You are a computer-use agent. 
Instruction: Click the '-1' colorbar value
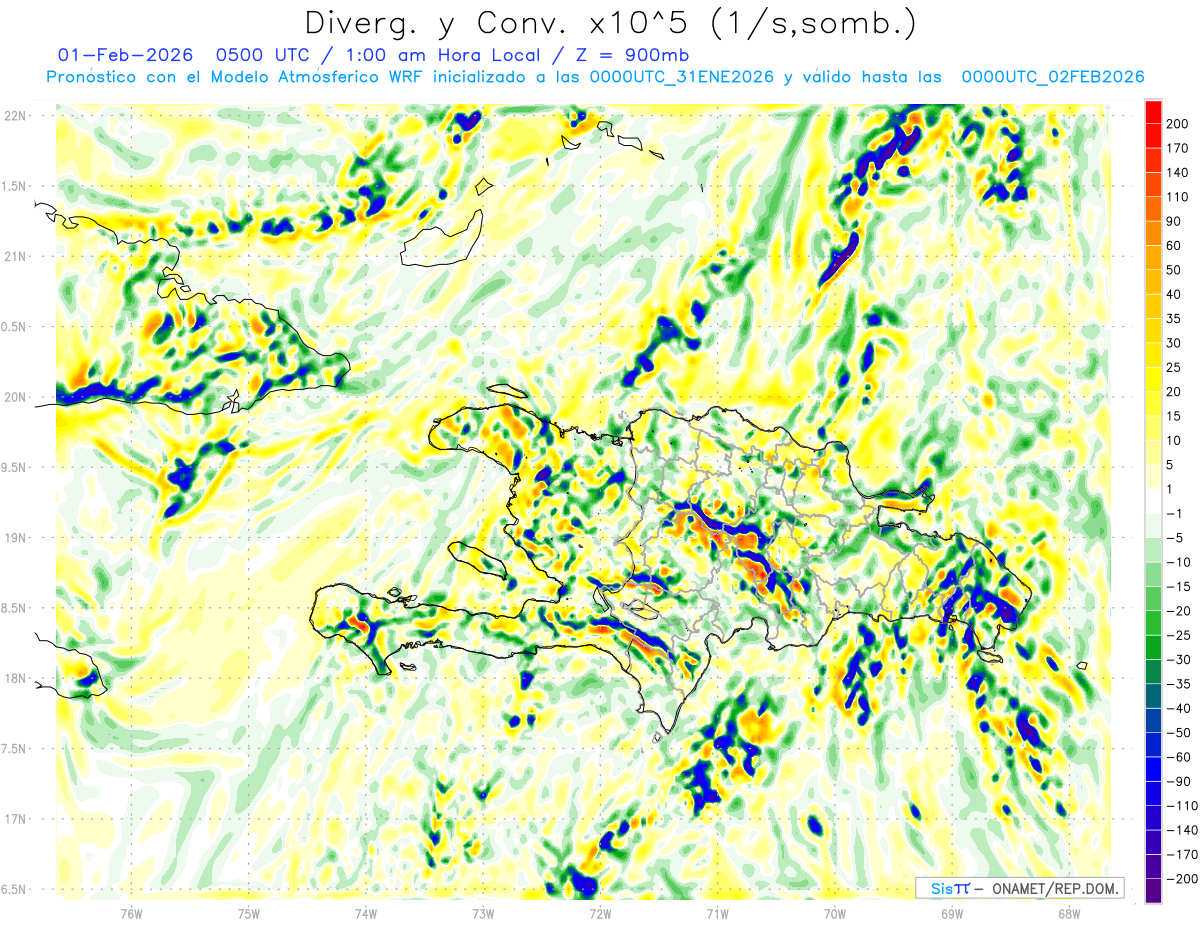point(1174,513)
